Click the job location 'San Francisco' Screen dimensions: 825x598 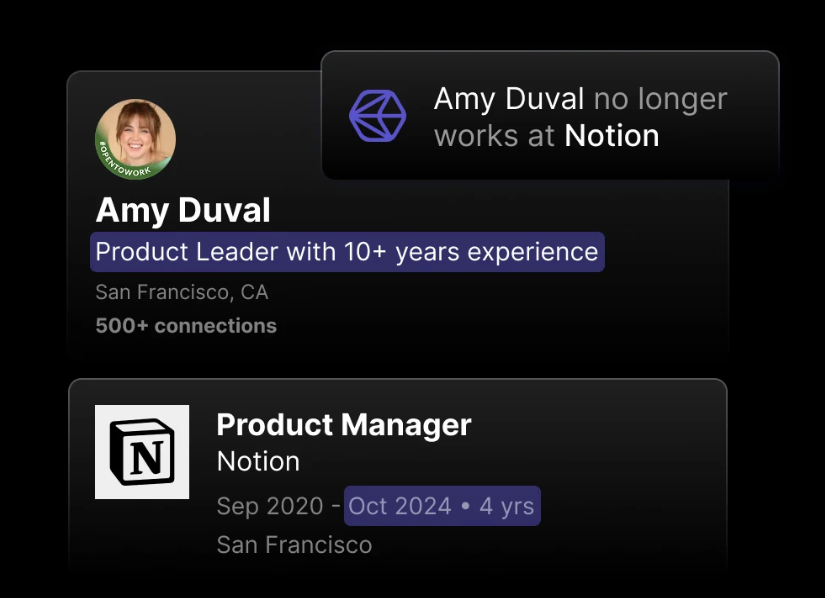295,544
